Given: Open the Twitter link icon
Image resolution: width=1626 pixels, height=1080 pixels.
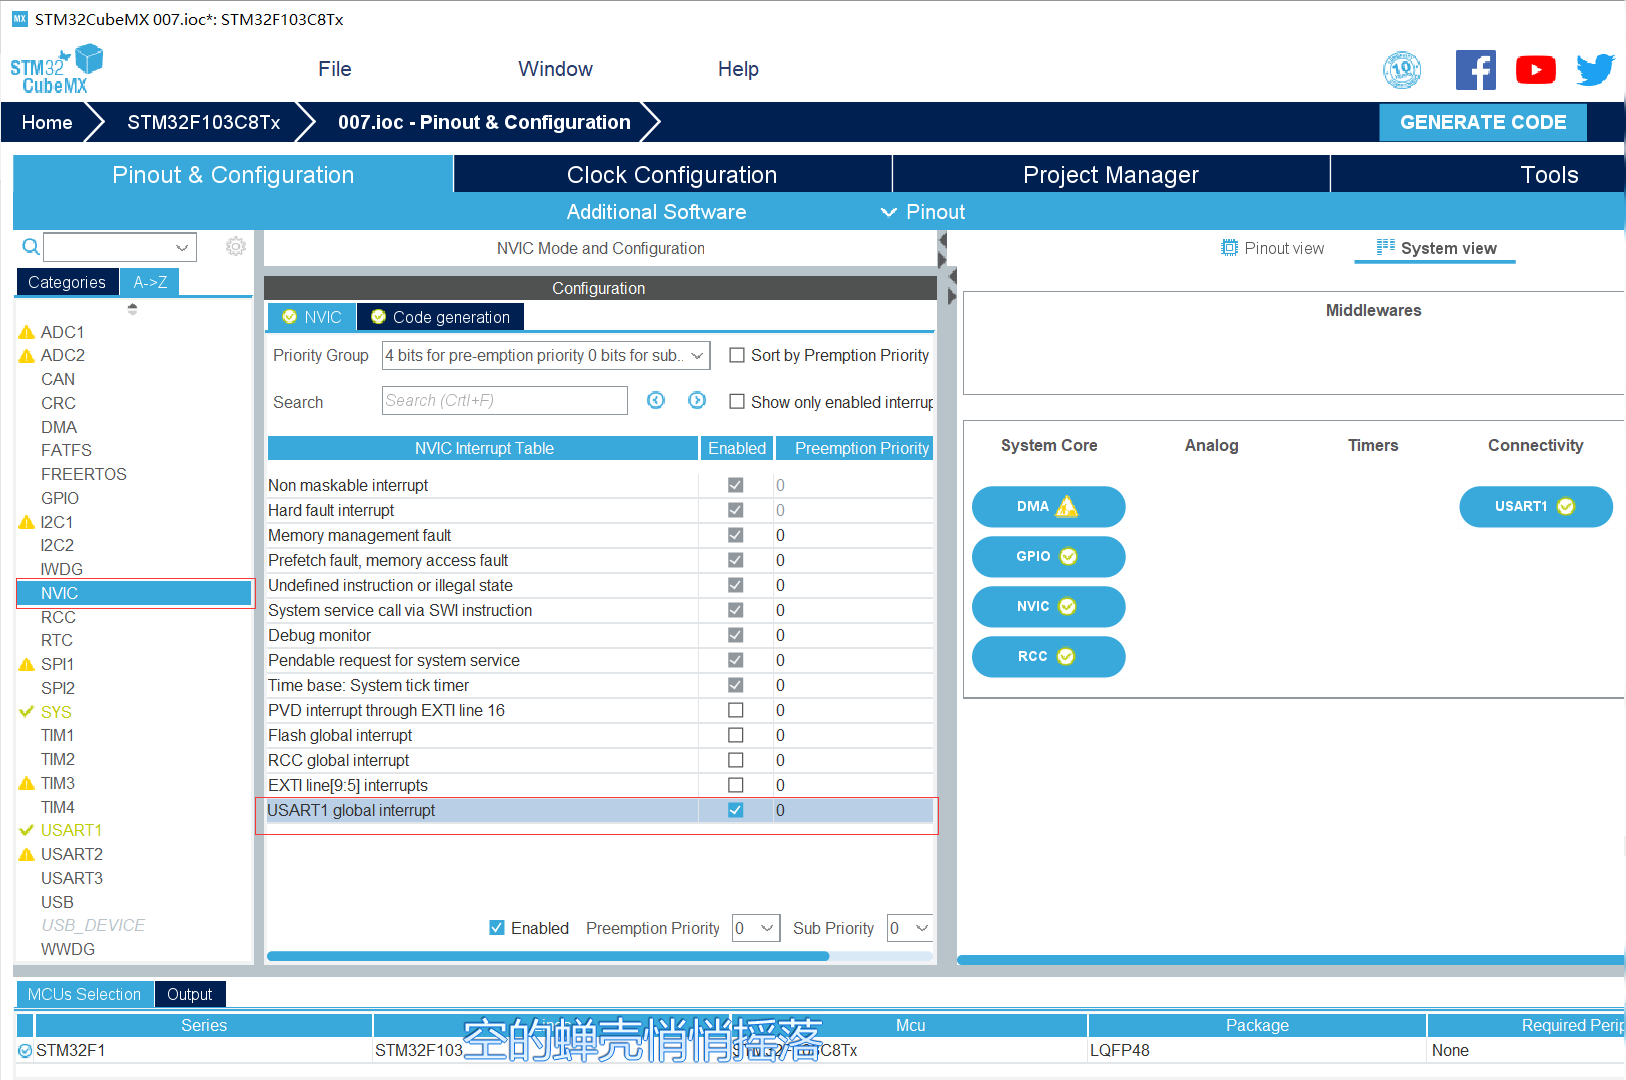Looking at the screenshot, I should [x=1596, y=70].
